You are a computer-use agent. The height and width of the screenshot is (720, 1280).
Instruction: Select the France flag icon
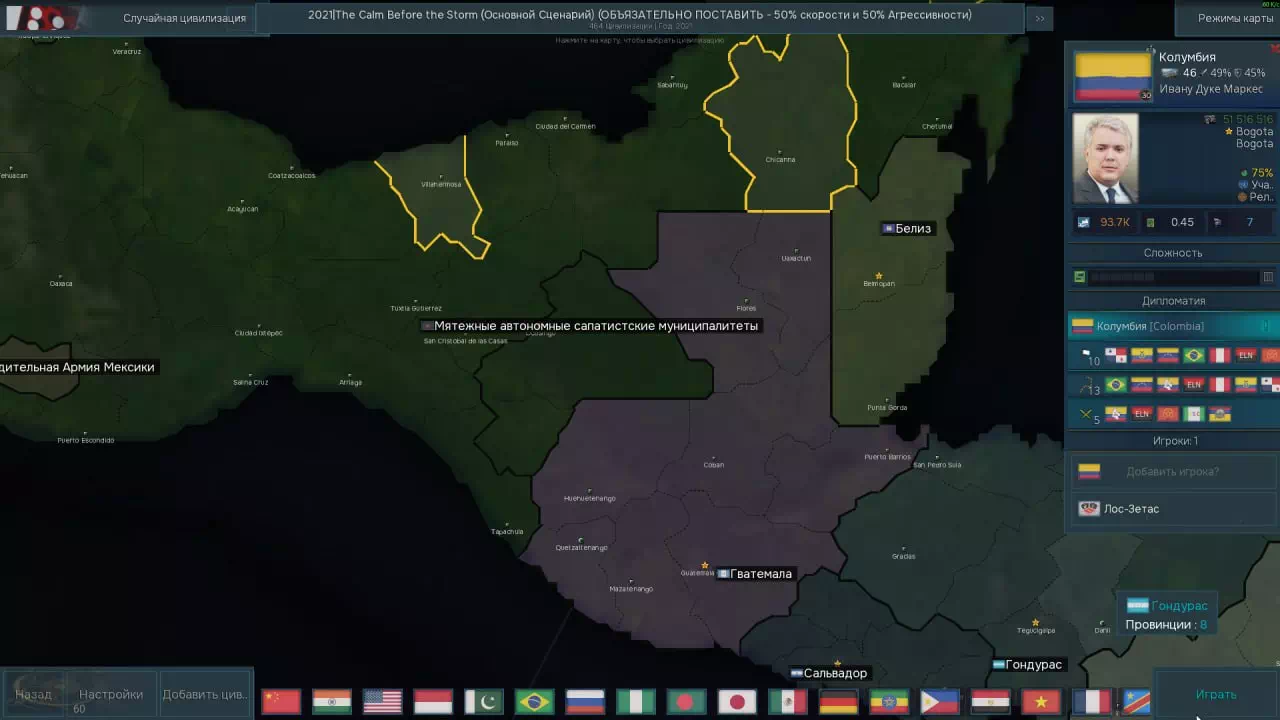1092,702
